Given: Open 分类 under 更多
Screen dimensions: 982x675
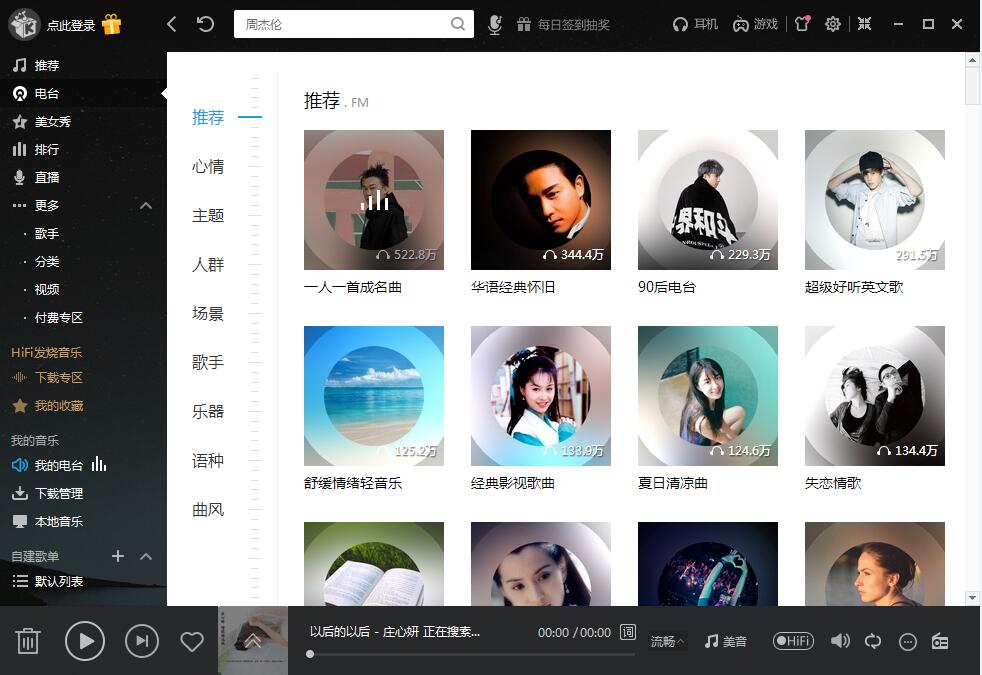Looking at the screenshot, I should [47, 261].
